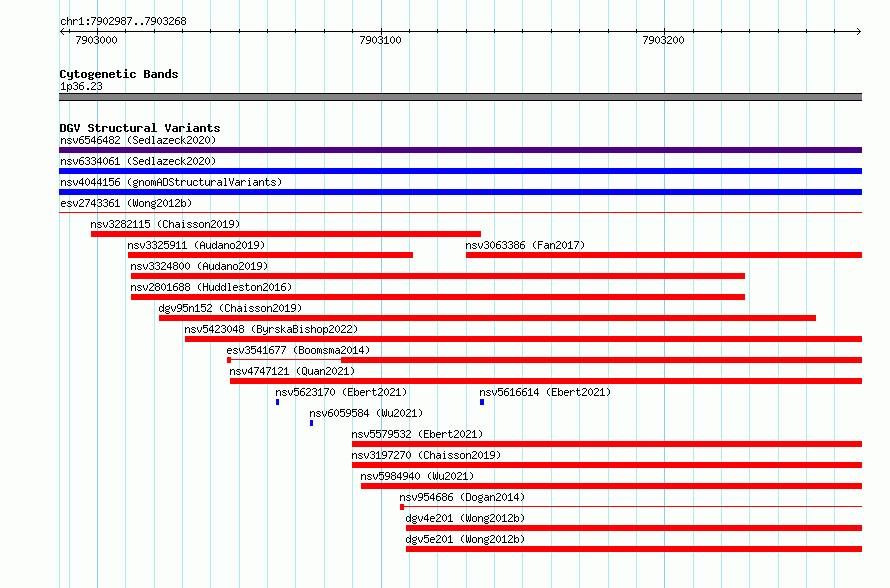Click the Cytogenetic Bands track title
Viewport: 890px width, 588px height.
pos(119,74)
